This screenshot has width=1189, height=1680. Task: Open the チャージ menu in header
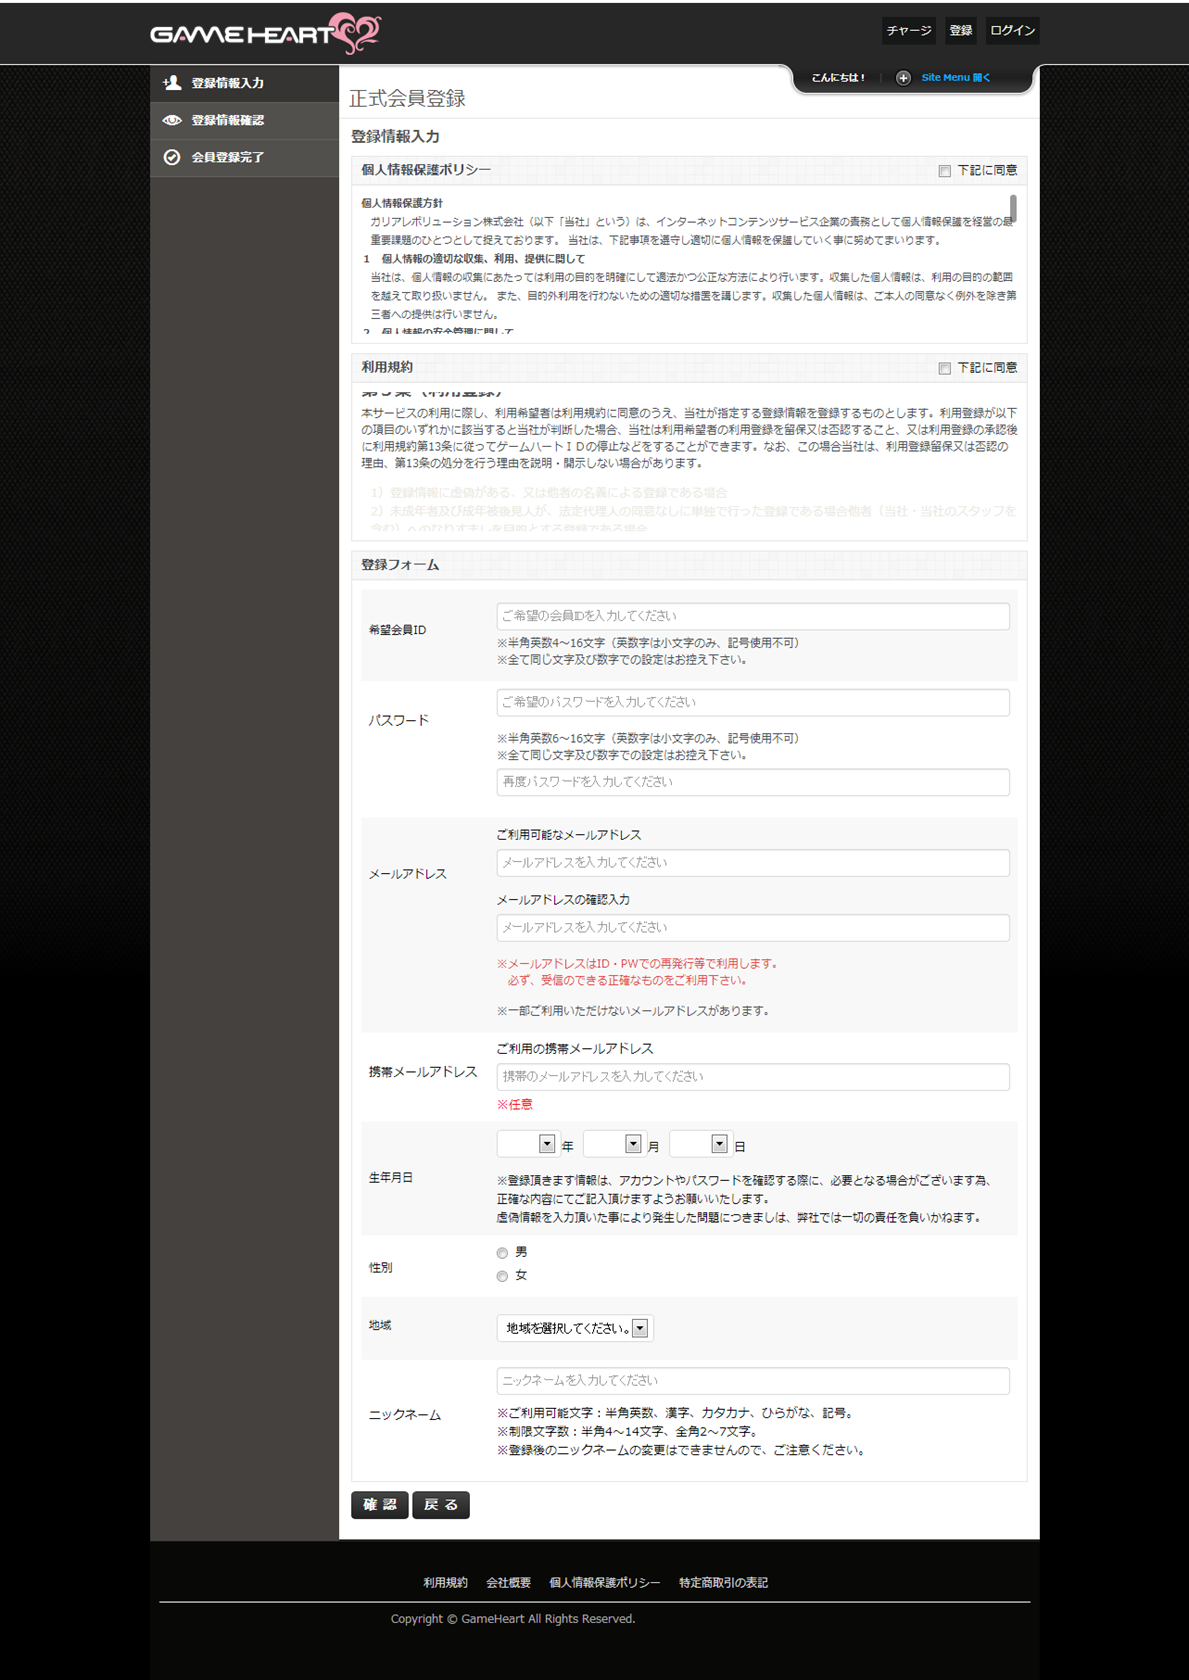908,31
